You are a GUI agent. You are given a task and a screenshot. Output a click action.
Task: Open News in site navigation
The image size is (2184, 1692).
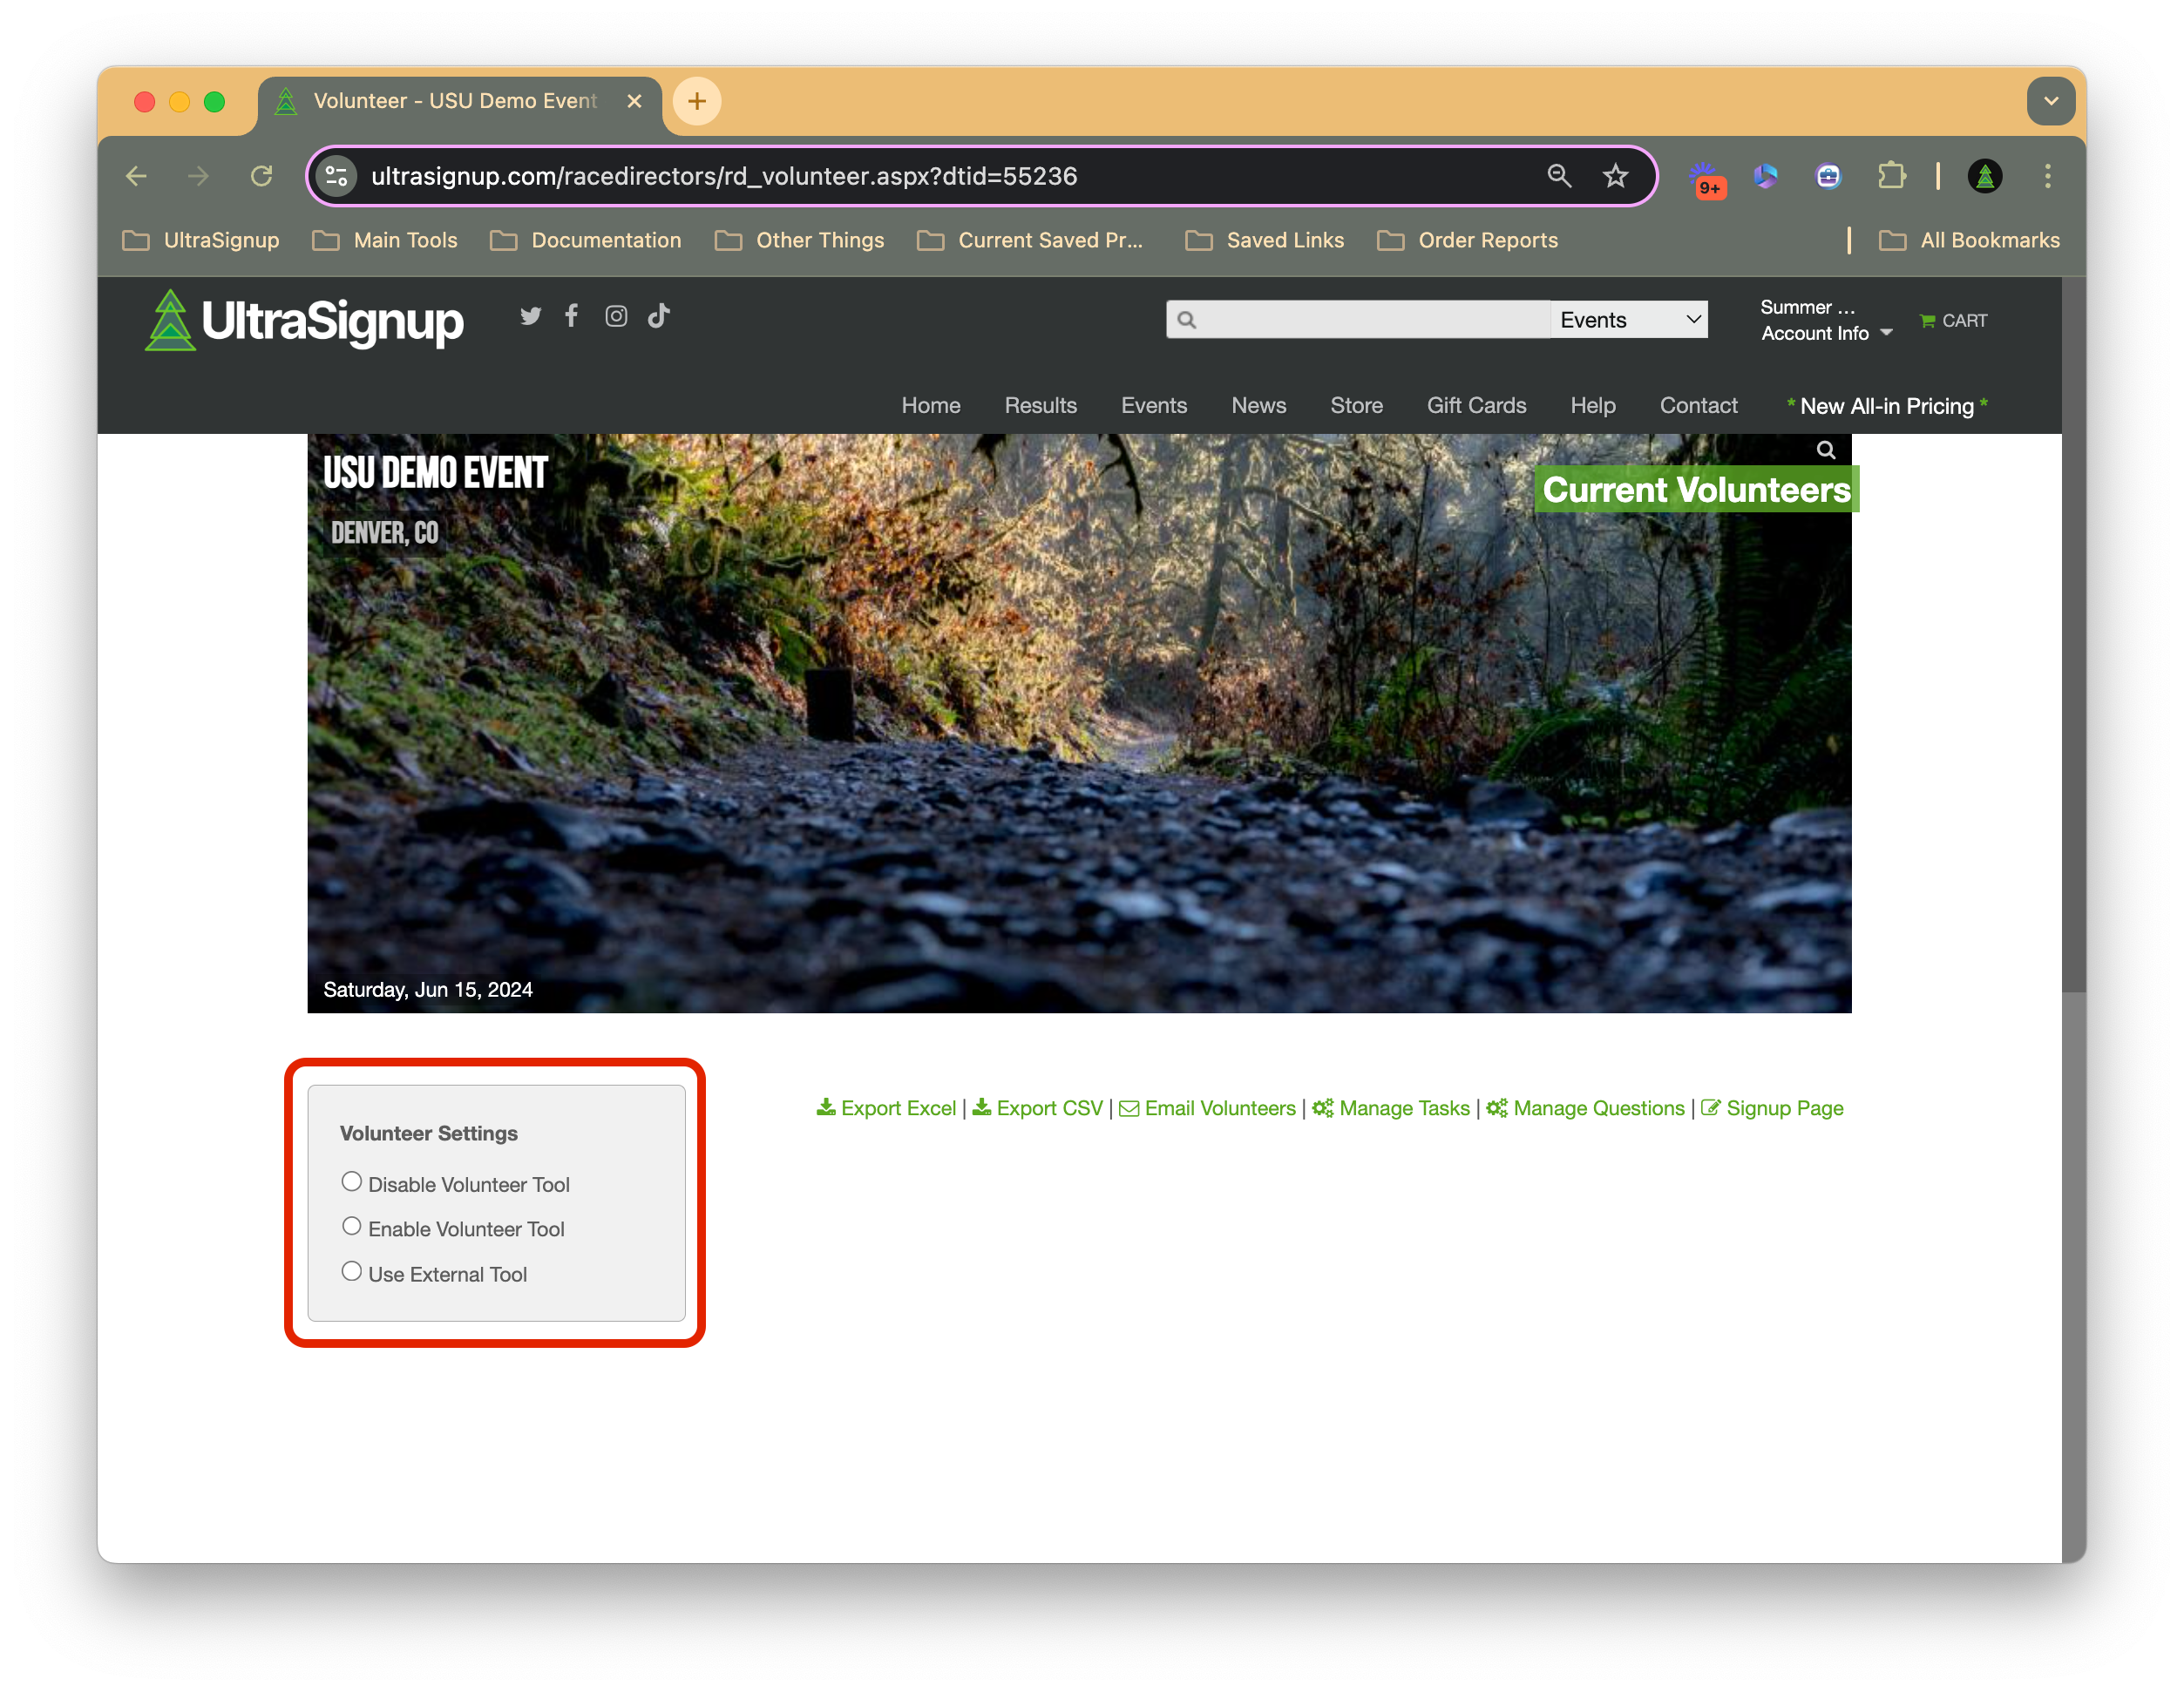point(1258,406)
